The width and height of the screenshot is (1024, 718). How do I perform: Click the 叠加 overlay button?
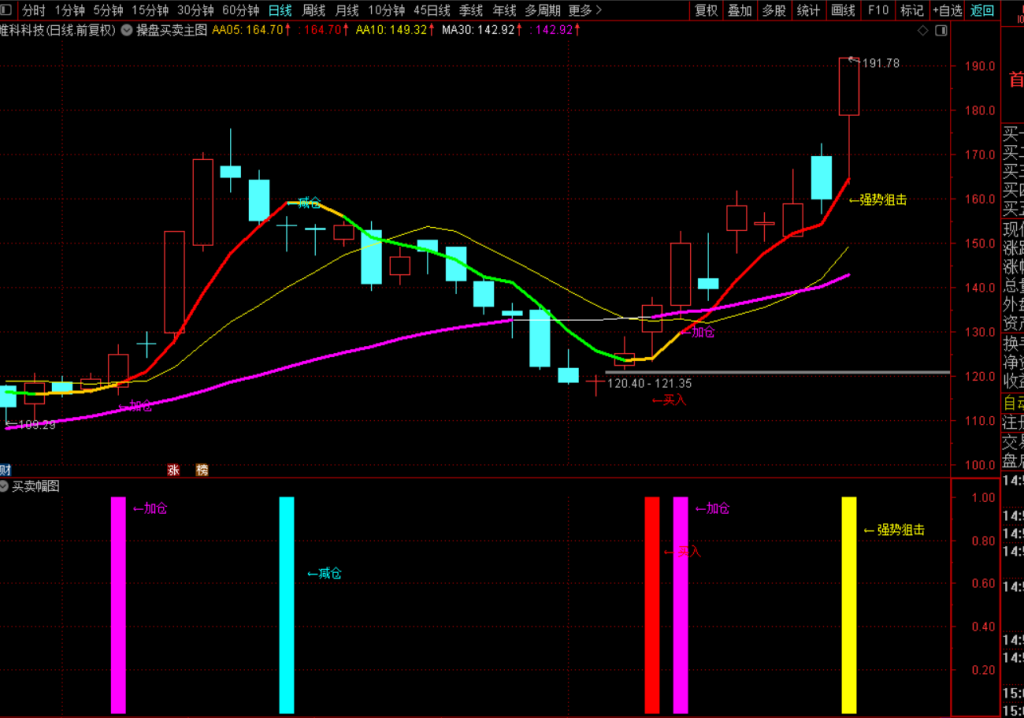coord(740,10)
